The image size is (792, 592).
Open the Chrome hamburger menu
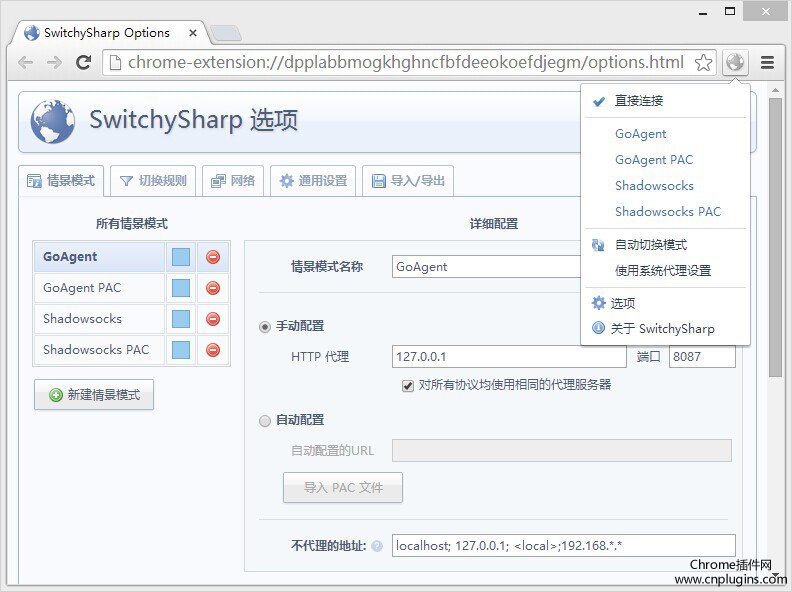[x=767, y=63]
